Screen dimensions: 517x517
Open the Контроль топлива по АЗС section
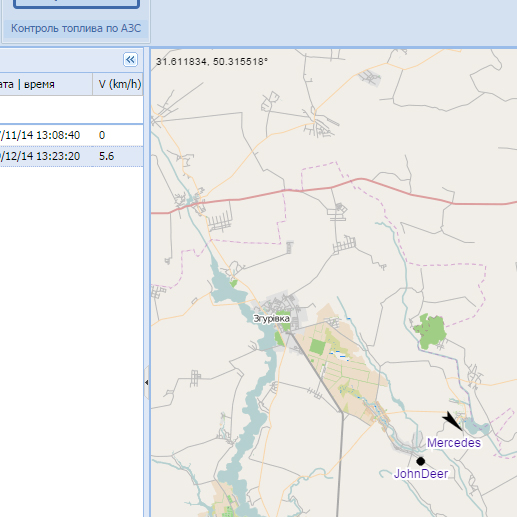76,28
